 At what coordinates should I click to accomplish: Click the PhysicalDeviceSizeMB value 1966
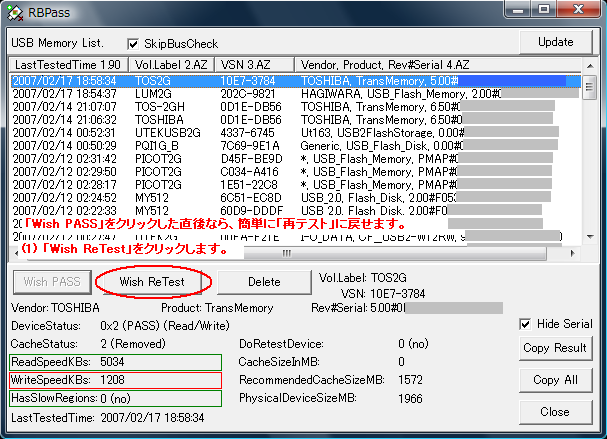[410, 398]
